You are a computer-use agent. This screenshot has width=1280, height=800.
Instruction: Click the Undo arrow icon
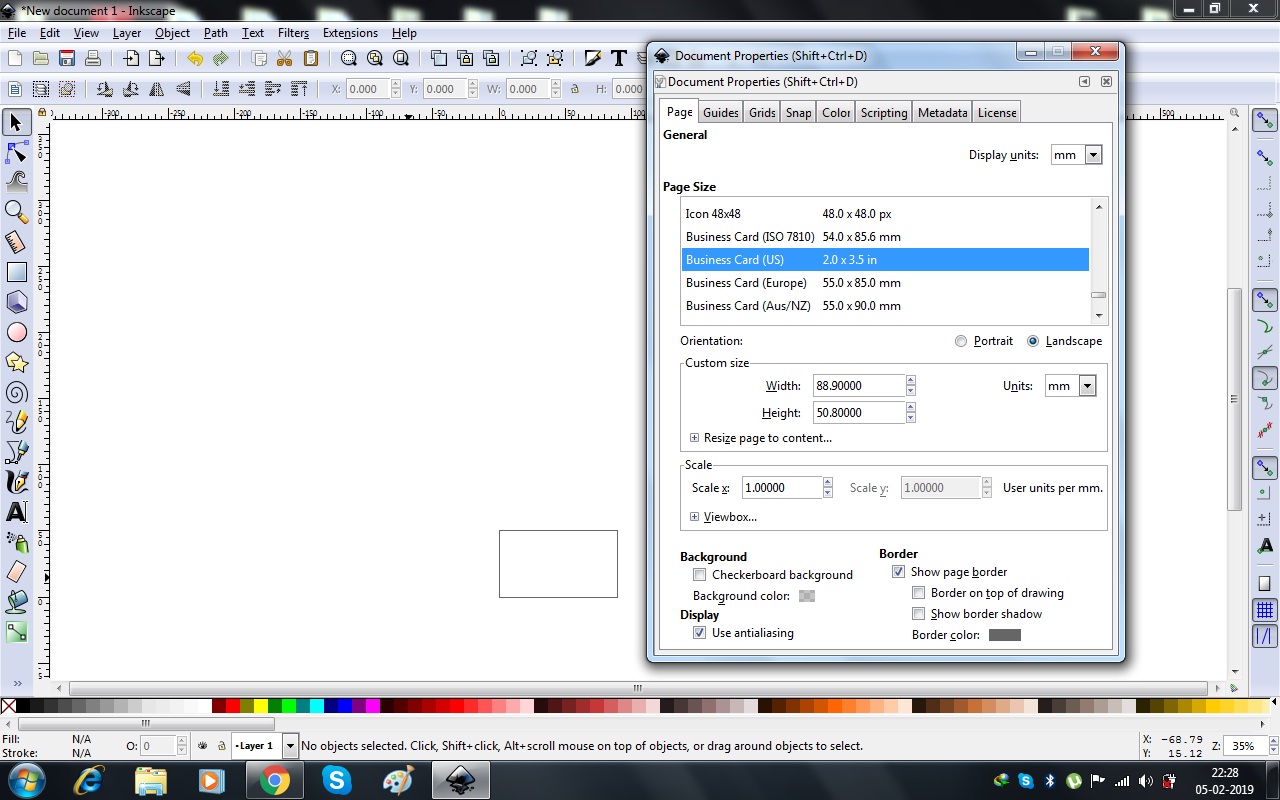coord(195,59)
